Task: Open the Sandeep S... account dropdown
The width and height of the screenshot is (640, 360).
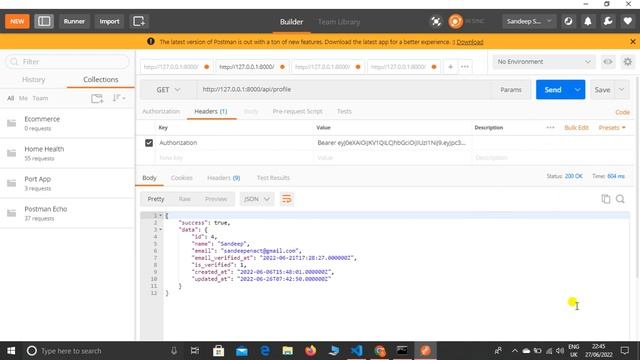Action: click(x=529, y=21)
